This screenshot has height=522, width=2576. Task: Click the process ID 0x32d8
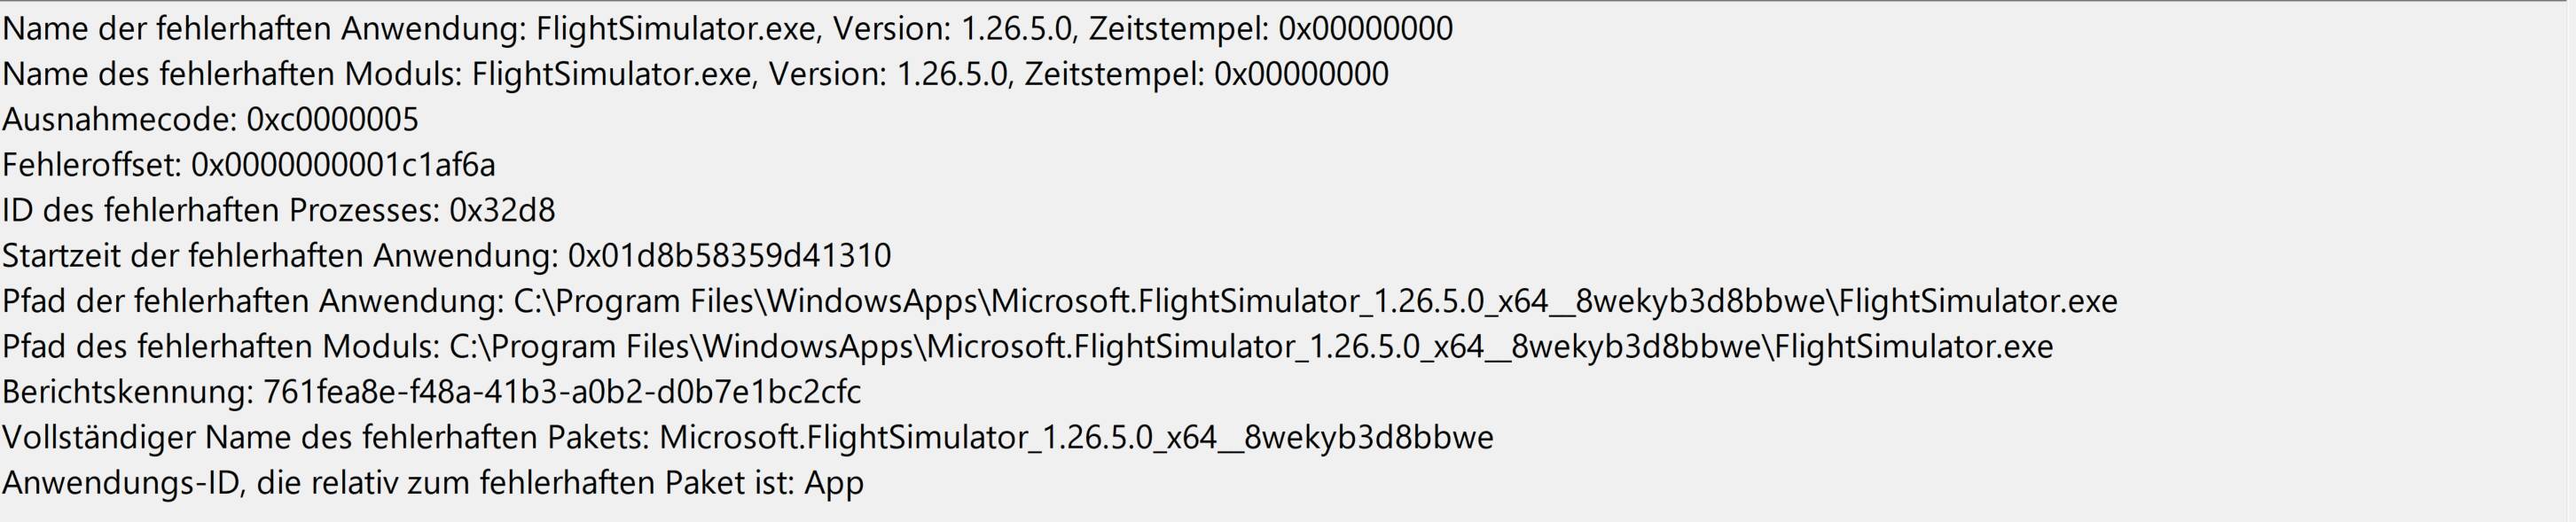[502, 211]
